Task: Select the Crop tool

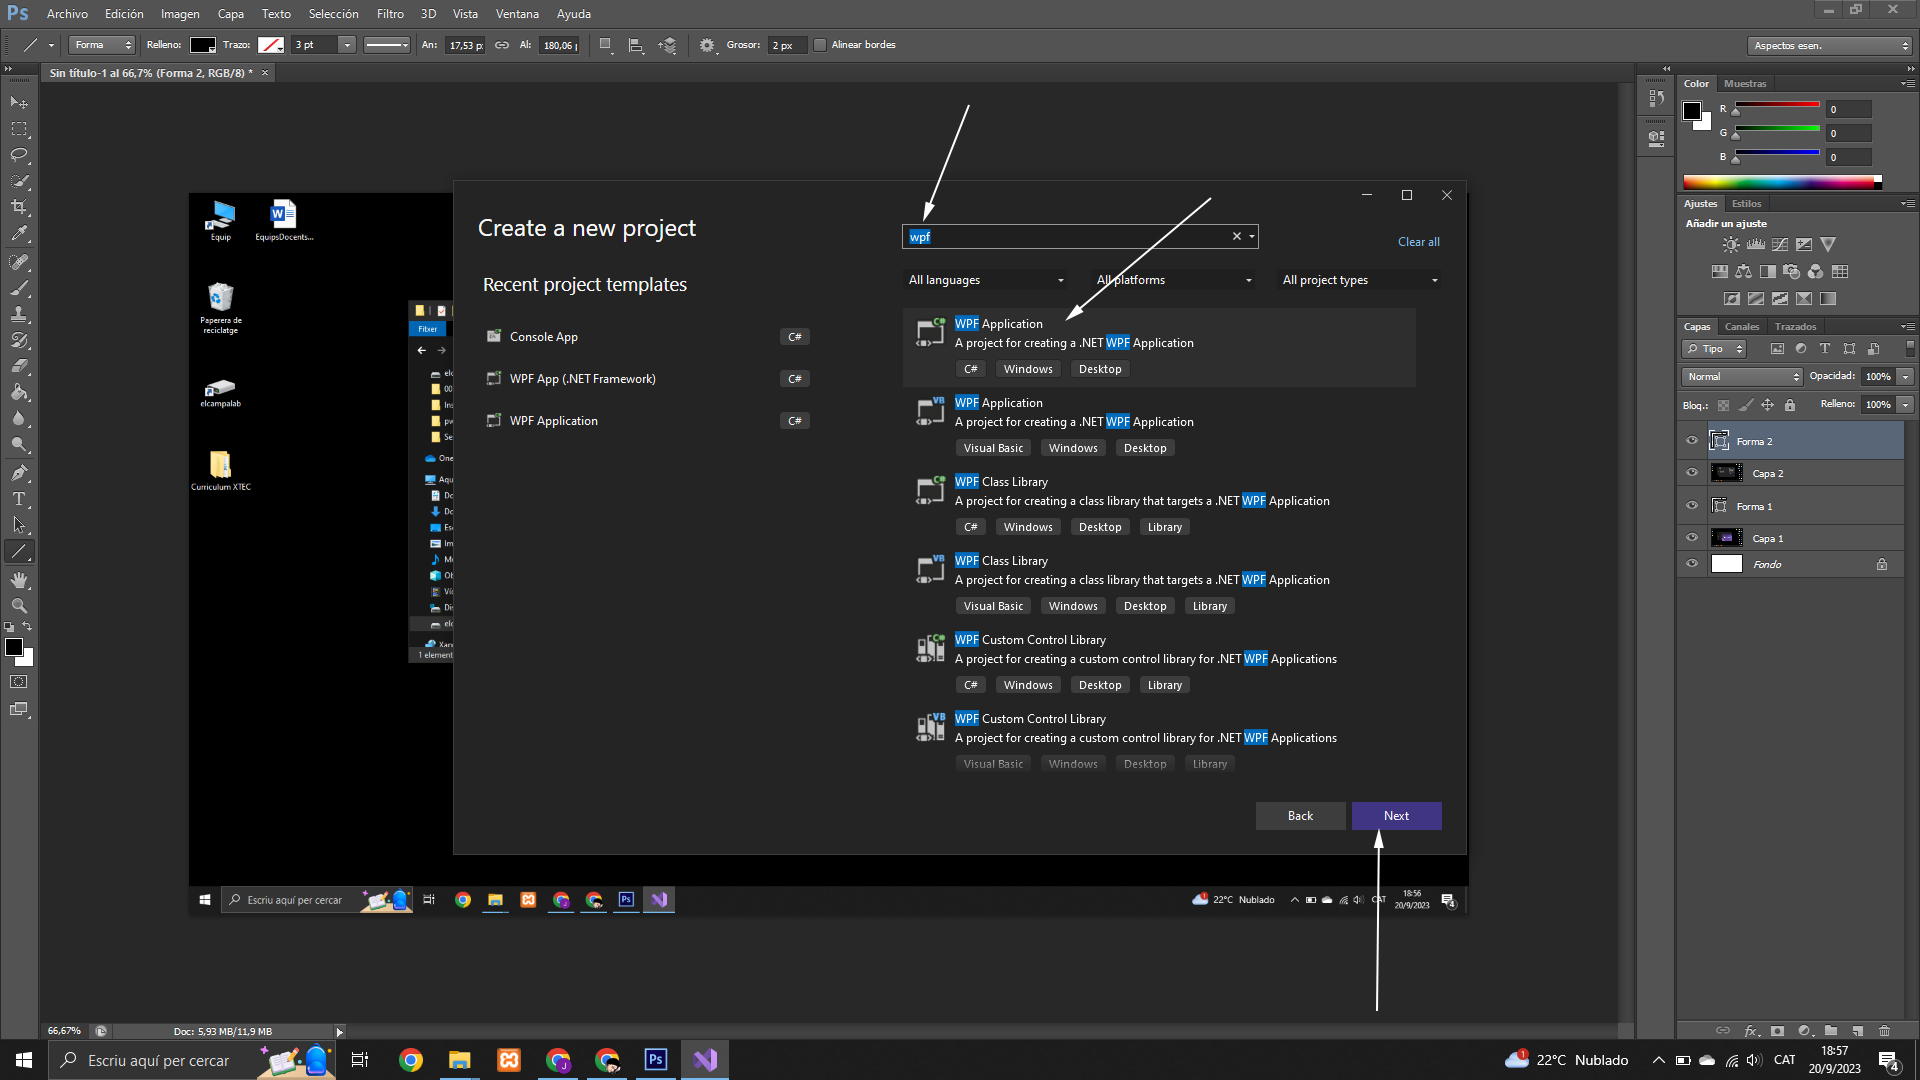Action: tap(19, 207)
